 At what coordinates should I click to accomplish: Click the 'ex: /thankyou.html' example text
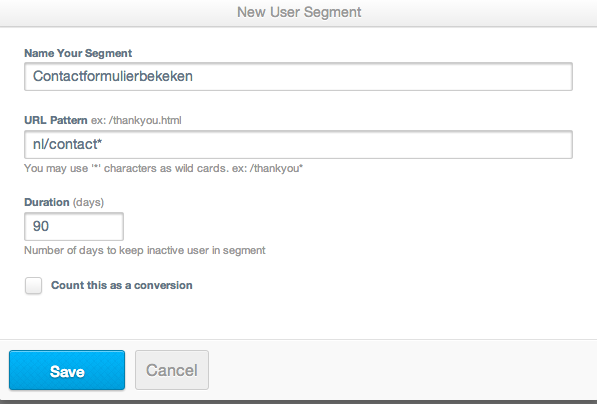(x=136, y=120)
